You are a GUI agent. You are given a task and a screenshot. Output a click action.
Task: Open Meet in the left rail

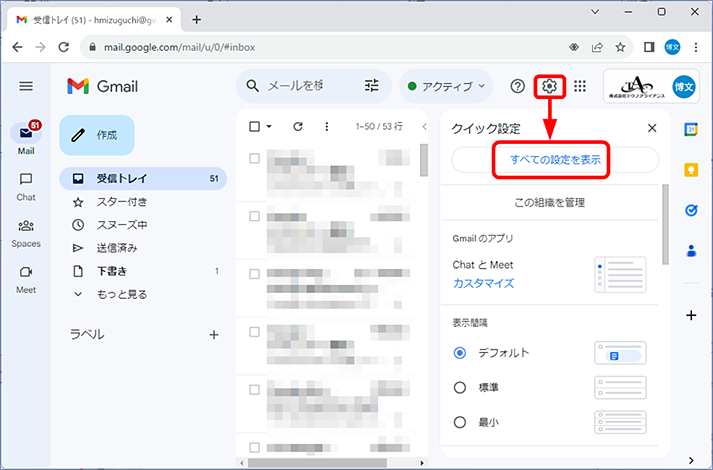click(26, 280)
